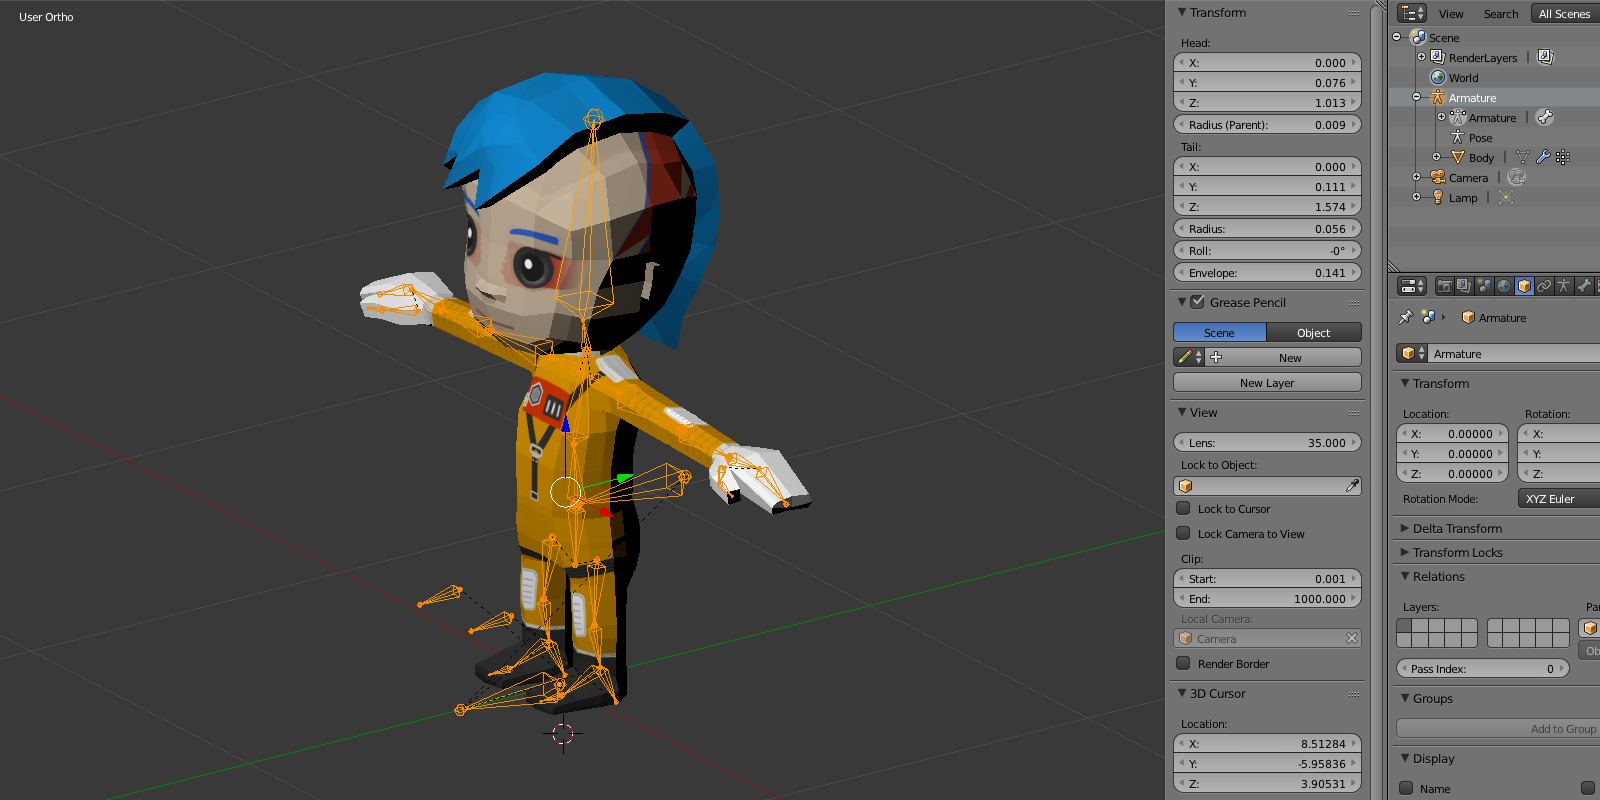The image size is (1600, 800).
Task: Click the Armature object name field
Action: [1513, 353]
